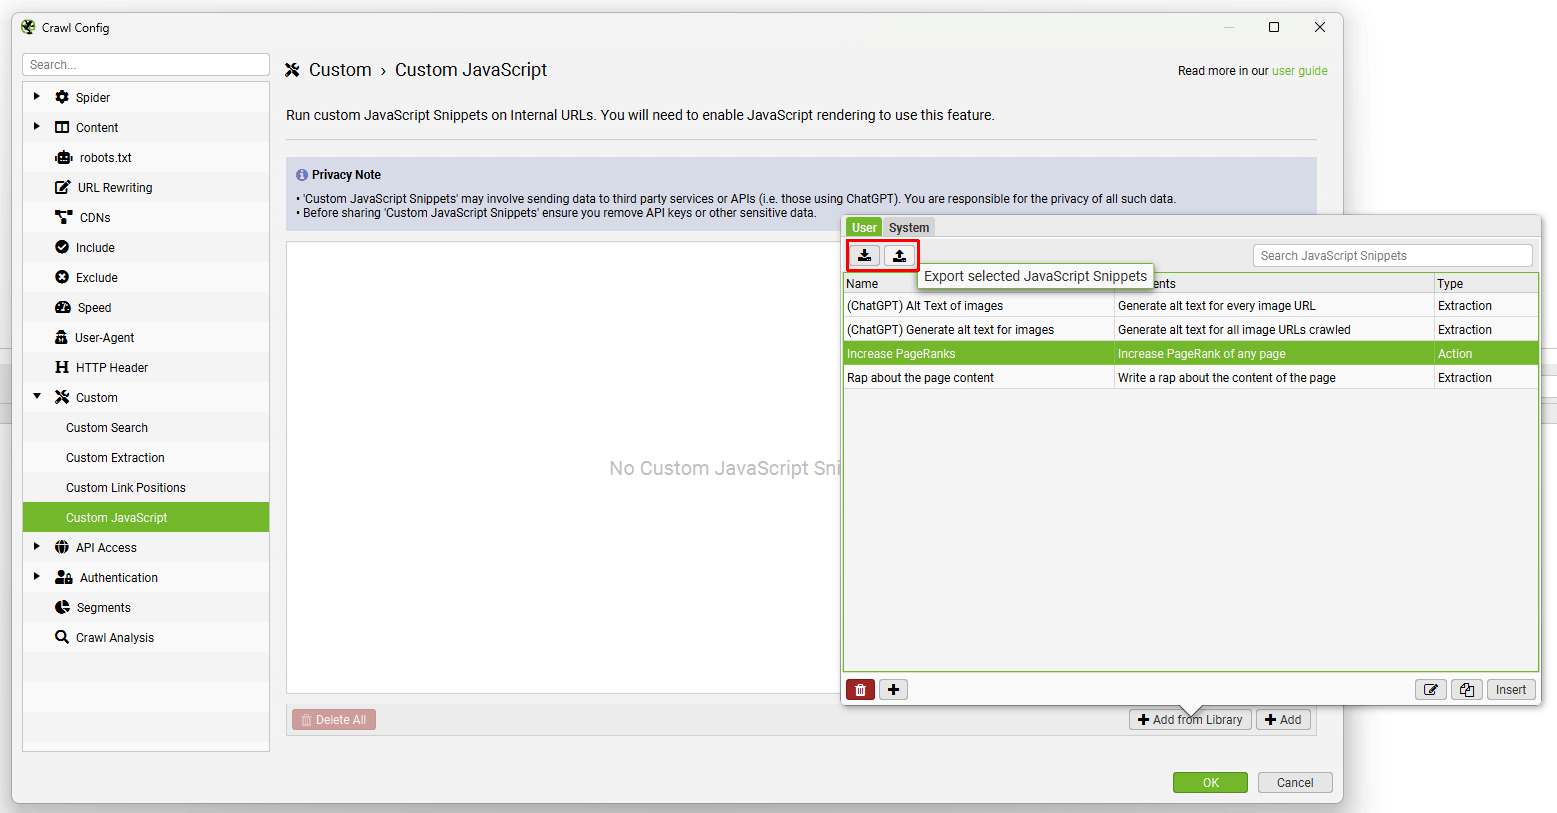The width and height of the screenshot is (1557, 813).
Task: Click the duplicate snippet icon beside Insert
Action: coord(1466,690)
